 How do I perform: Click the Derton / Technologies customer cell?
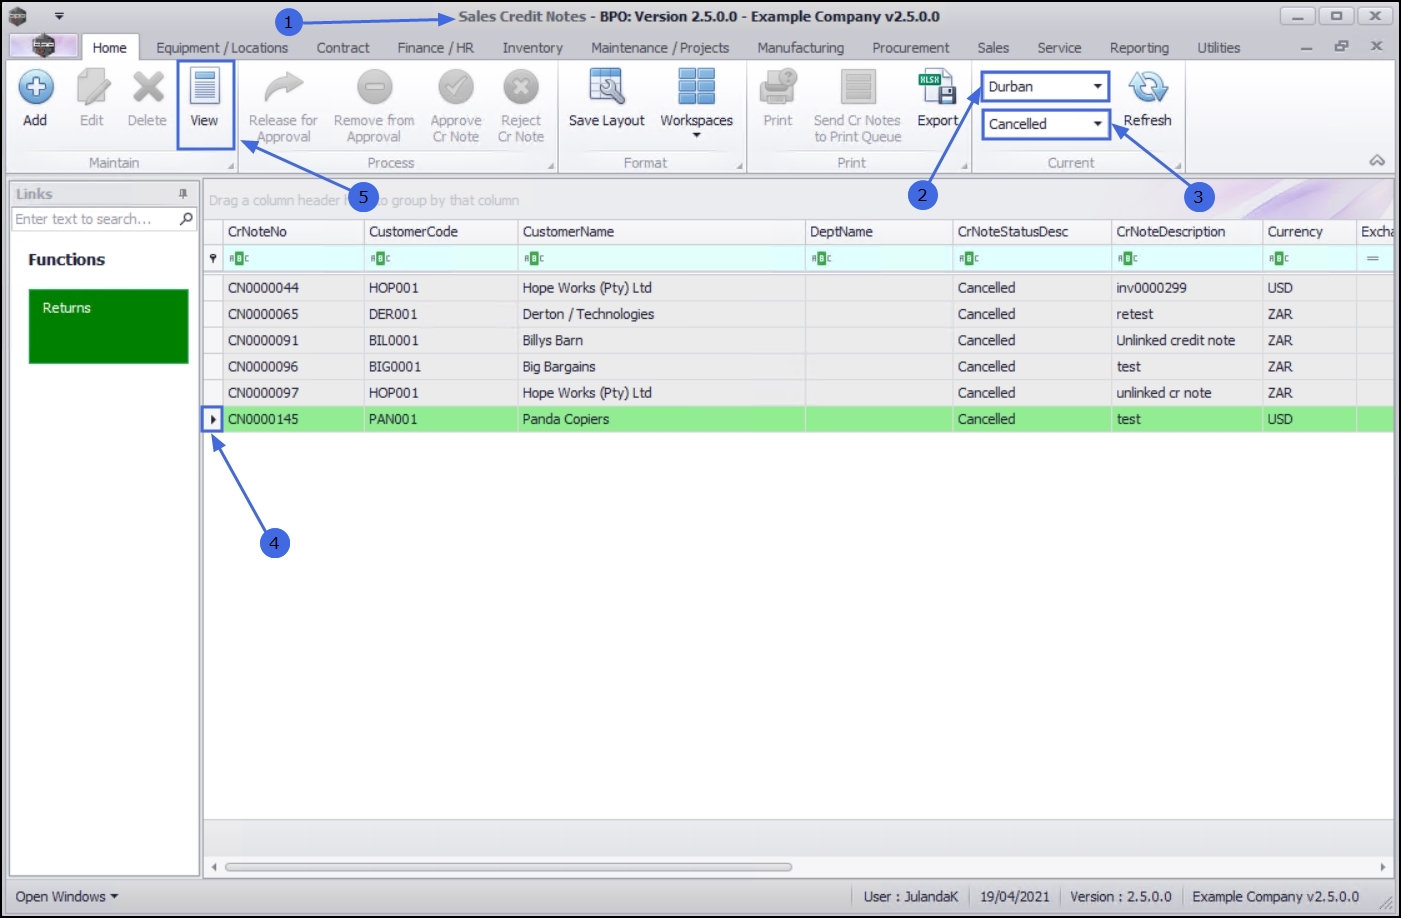(x=662, y=314)
